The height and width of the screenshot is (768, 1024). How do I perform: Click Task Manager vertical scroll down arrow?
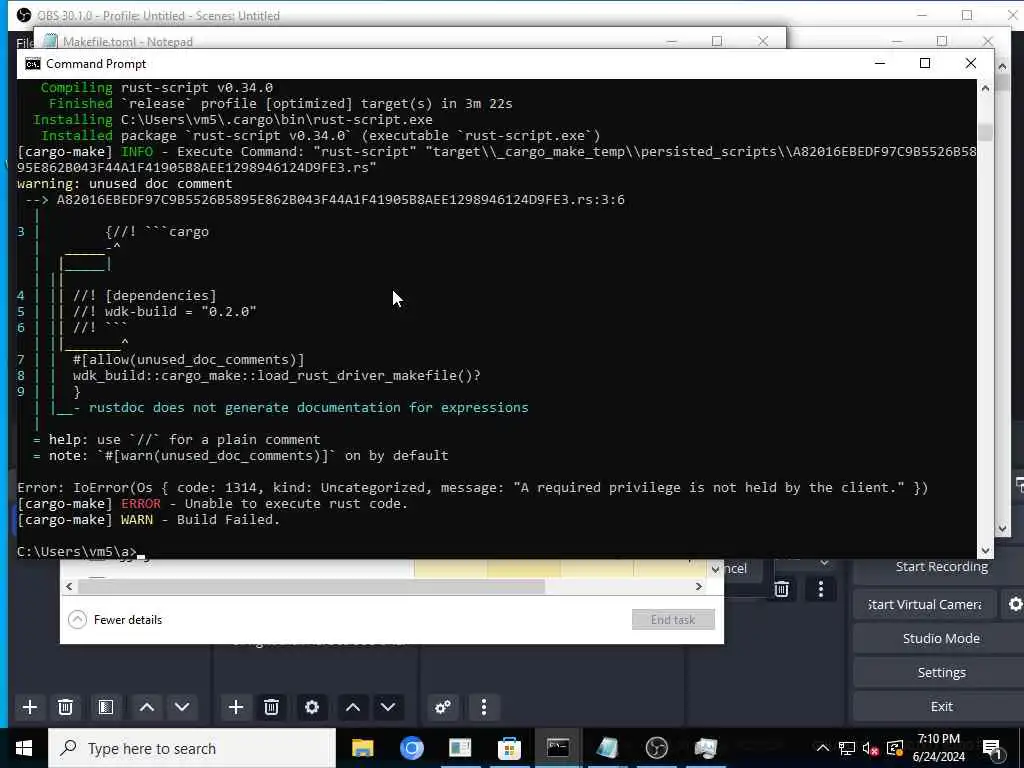(715, 569)
